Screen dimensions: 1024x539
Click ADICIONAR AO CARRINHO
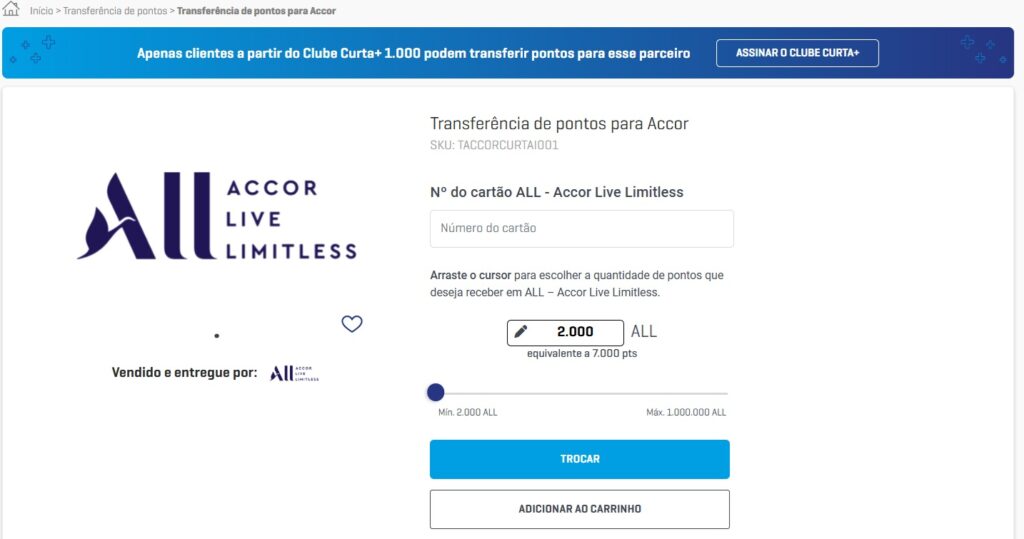579,509
